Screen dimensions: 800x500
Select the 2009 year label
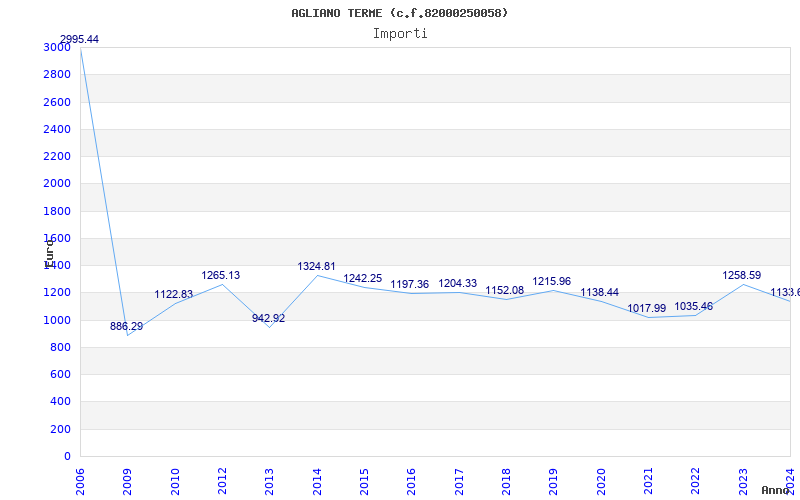click(127, 482)
